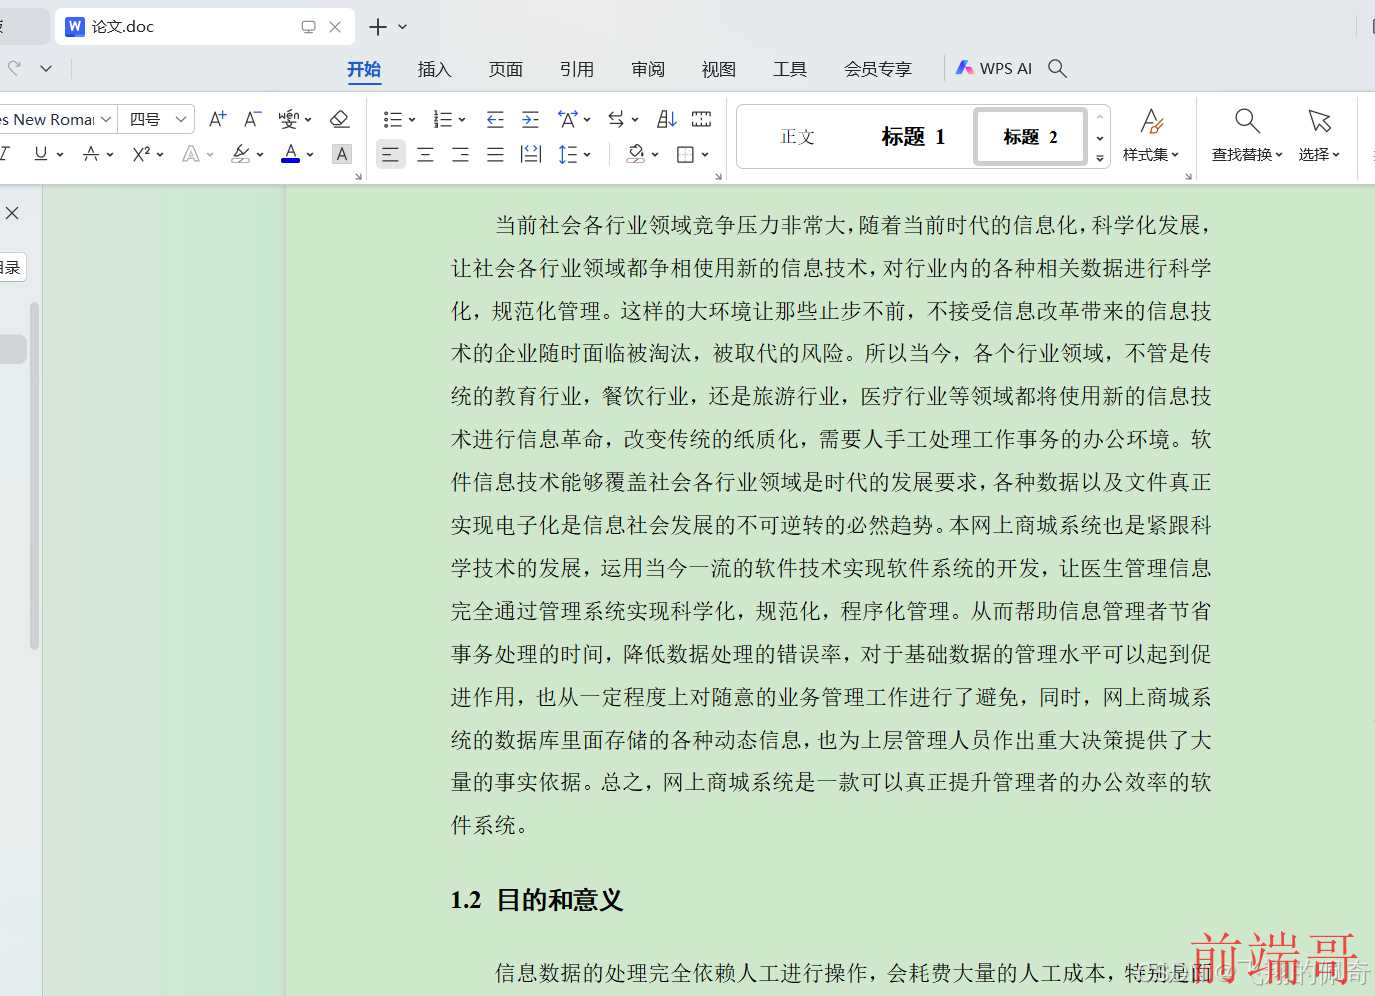
Task: Click the line spacing icon
Action: (567, 154)
